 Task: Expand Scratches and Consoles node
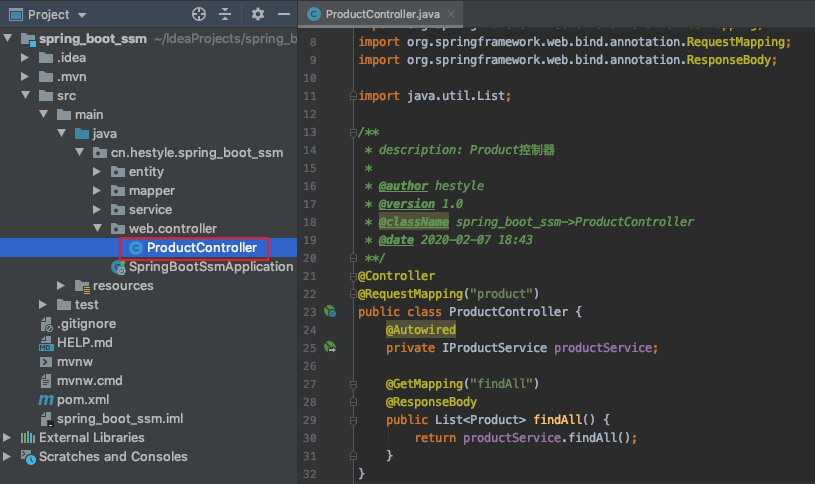click(x=7, y=456)
